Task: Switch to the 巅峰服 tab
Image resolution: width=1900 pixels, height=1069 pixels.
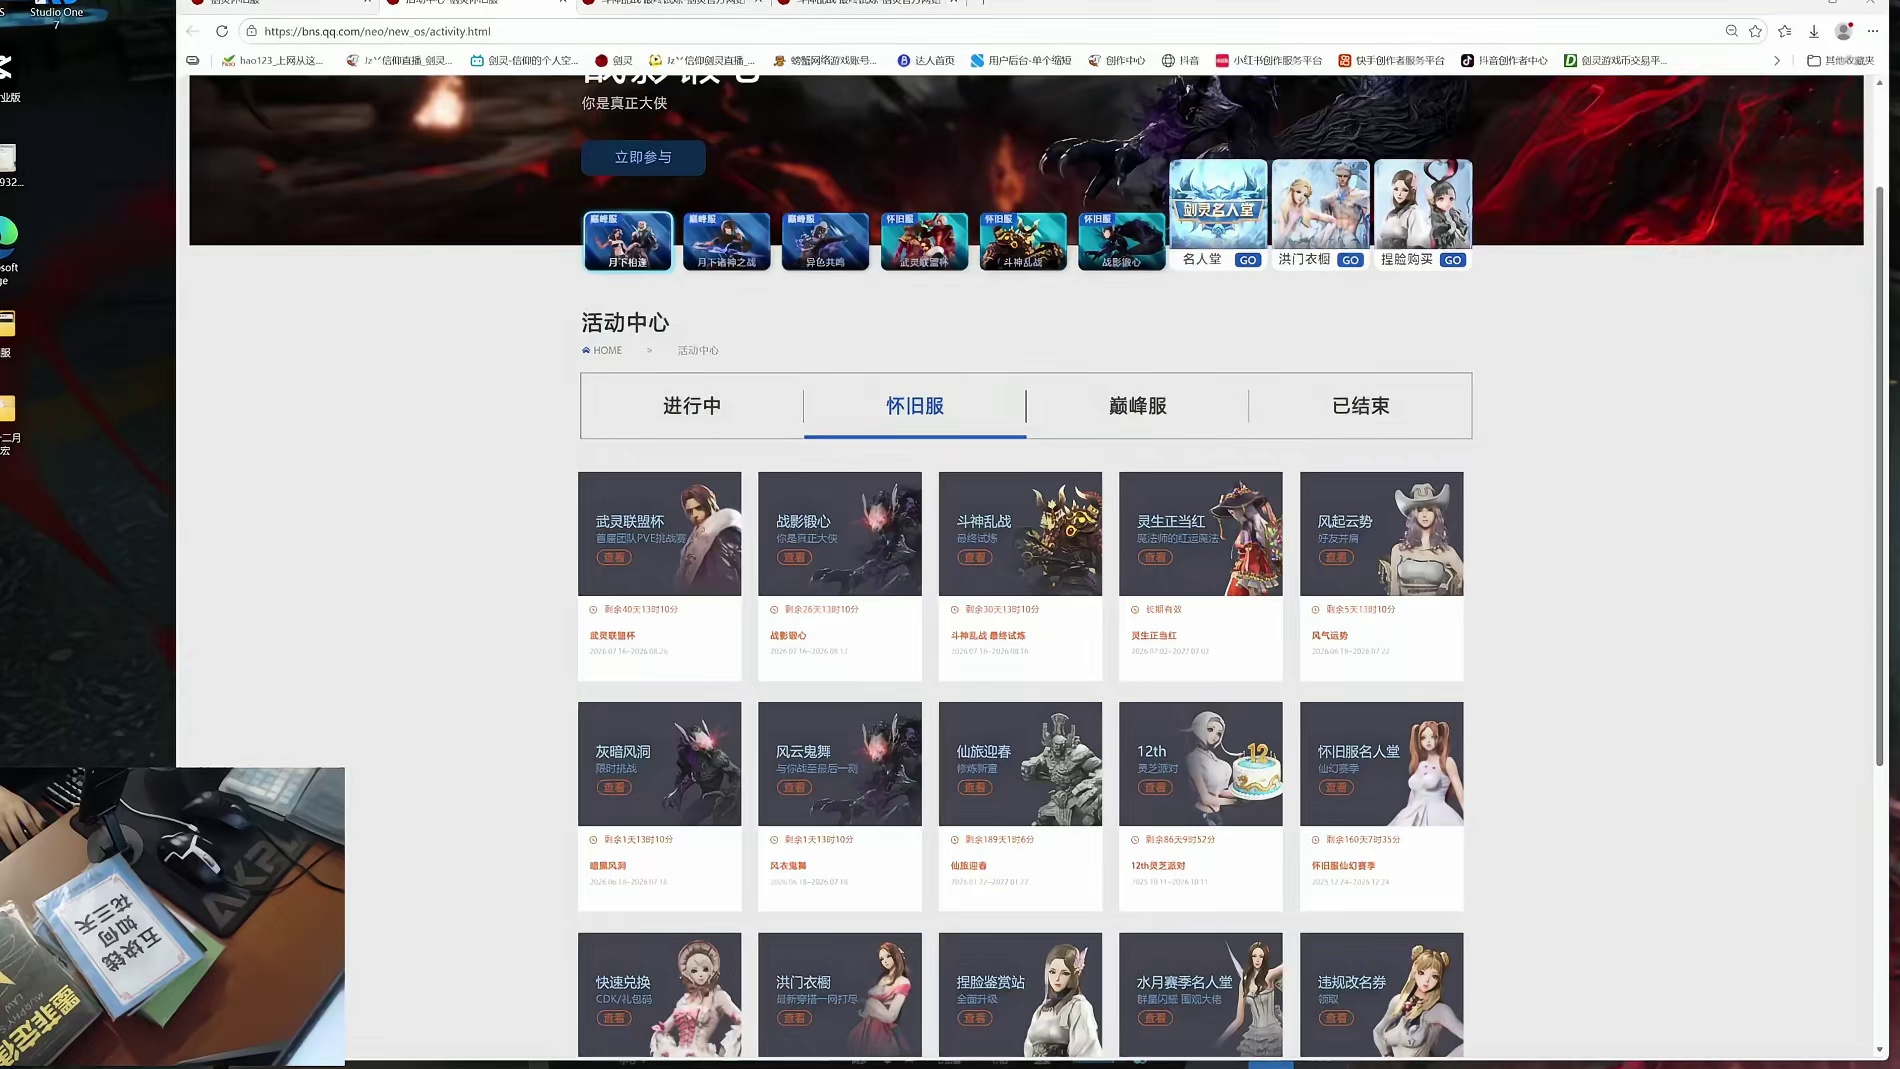Action: click(1138, 406)
